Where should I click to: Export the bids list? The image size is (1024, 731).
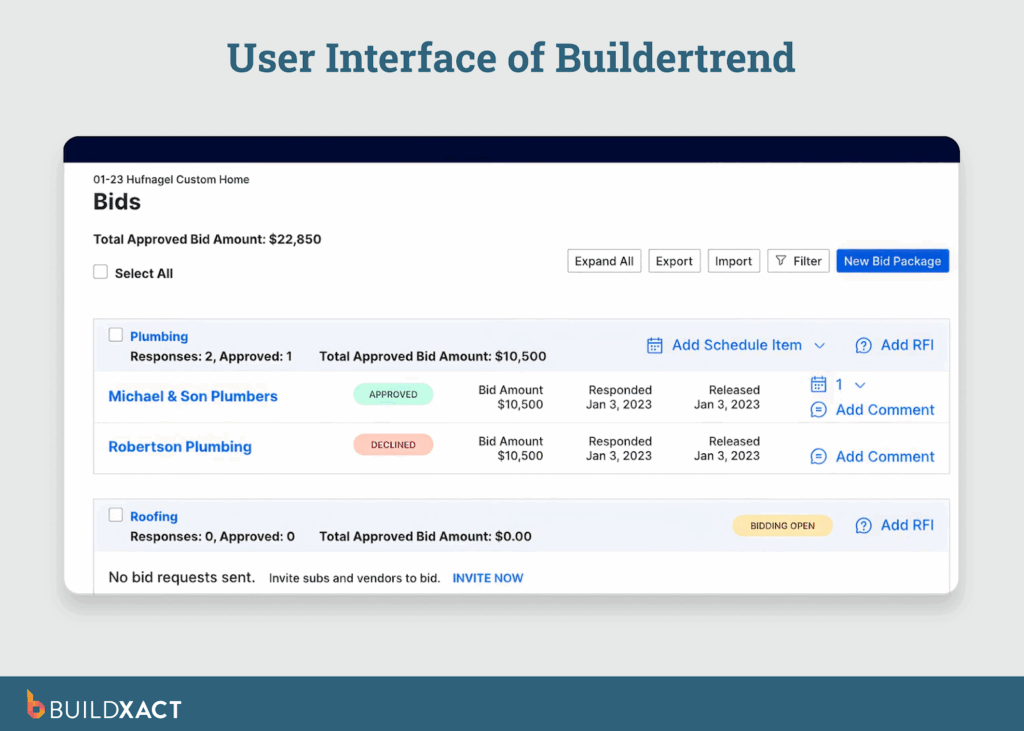click(674, 260)
